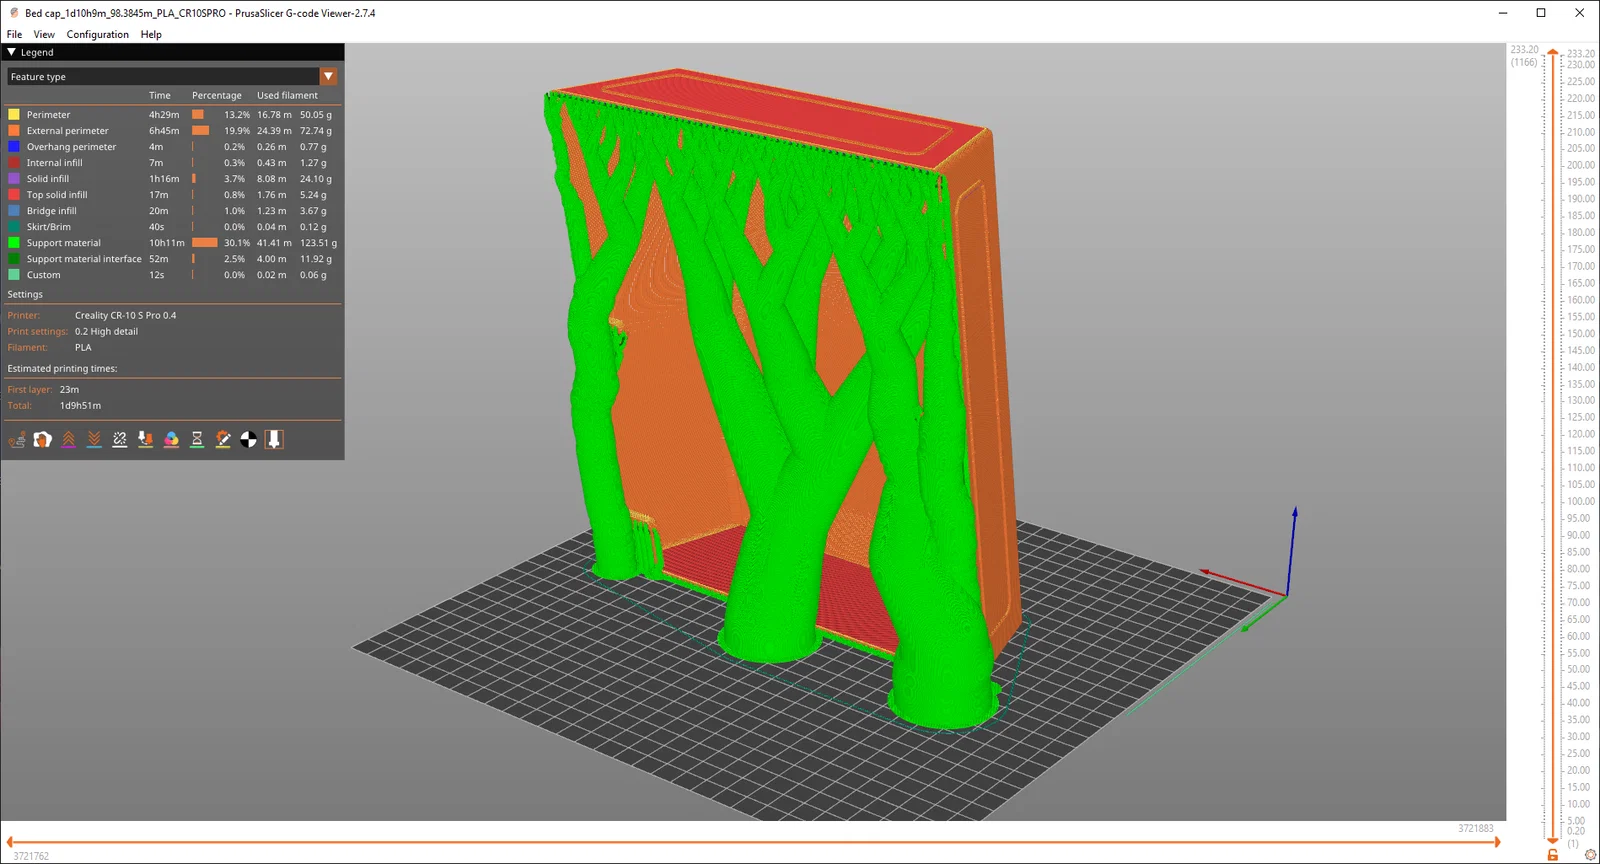Toggle seams visibility chain-link icon
The width and height of the screenshot is (1600, 864).
pos(120,439)
